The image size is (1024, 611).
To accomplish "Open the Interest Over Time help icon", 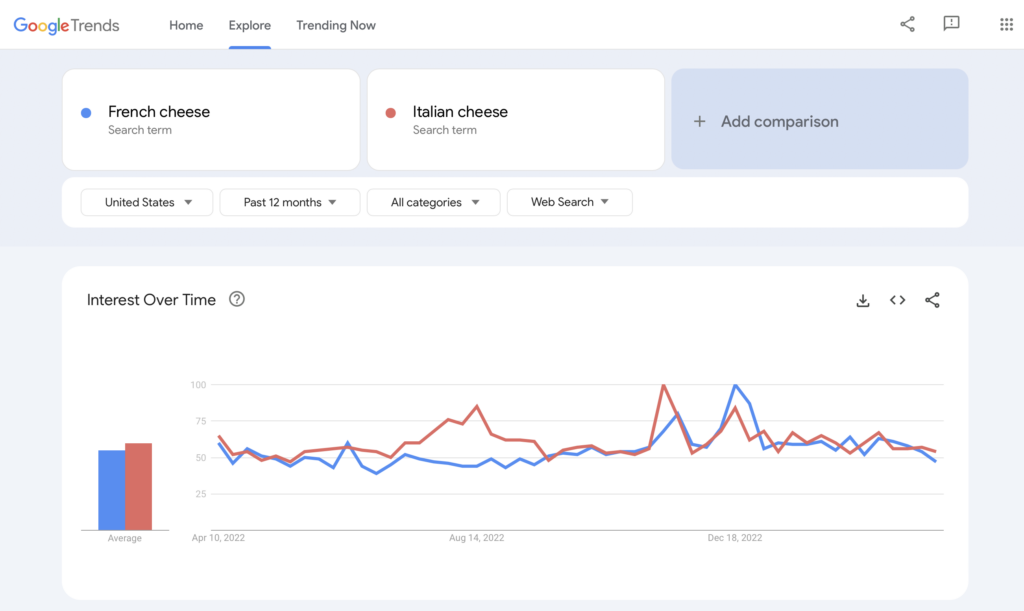I will pos(237,299).
